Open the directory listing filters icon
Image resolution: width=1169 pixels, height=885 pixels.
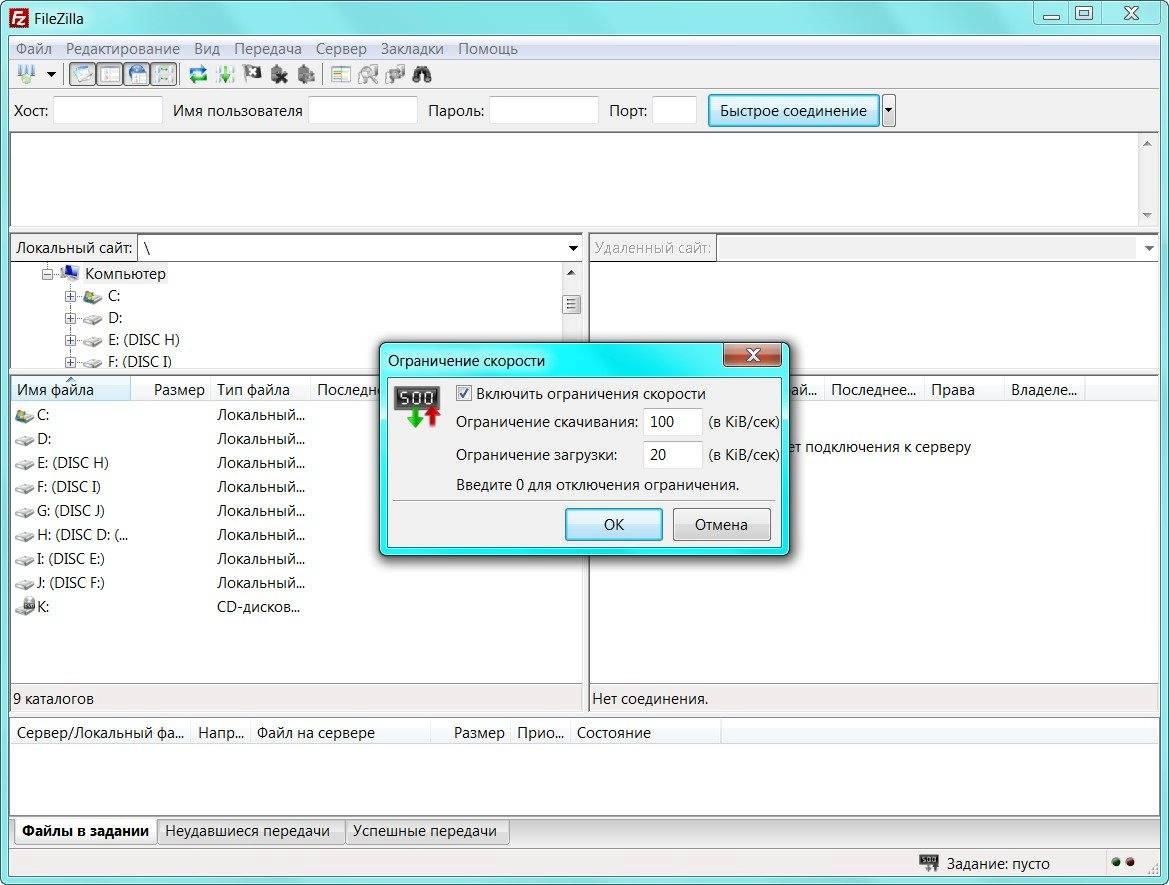341,74
